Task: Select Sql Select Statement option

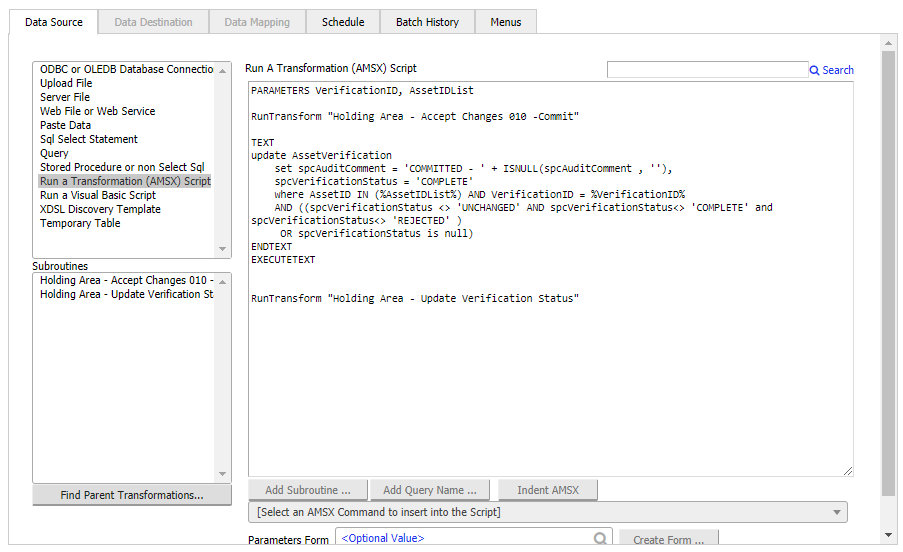Action: pos(89,139)
